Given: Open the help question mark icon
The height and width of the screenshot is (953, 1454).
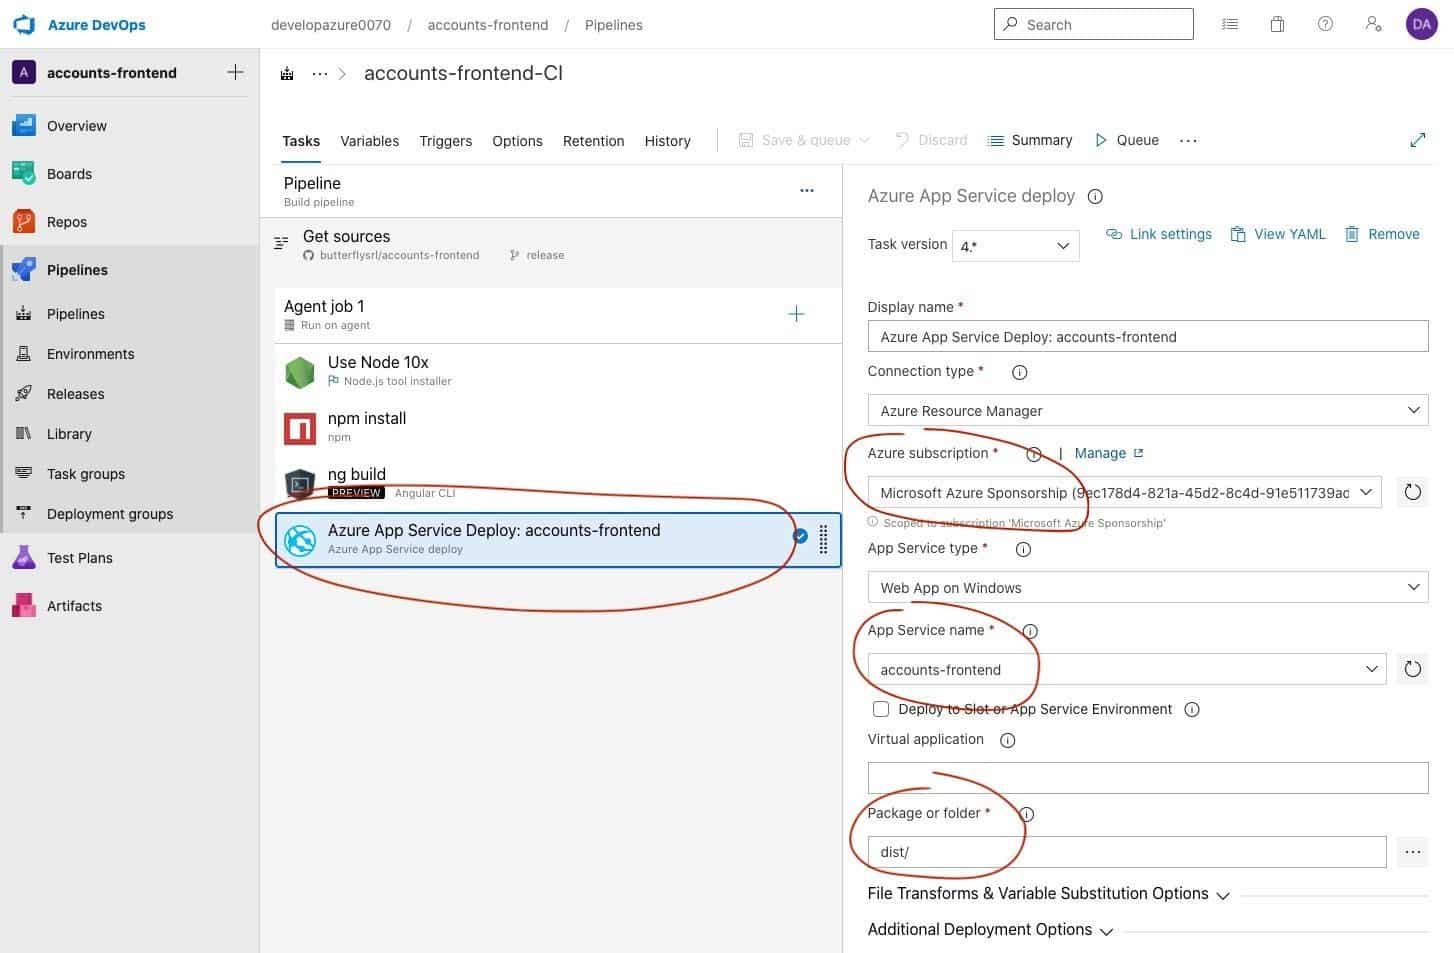Looking at the screenshot, I should 1325,24.
